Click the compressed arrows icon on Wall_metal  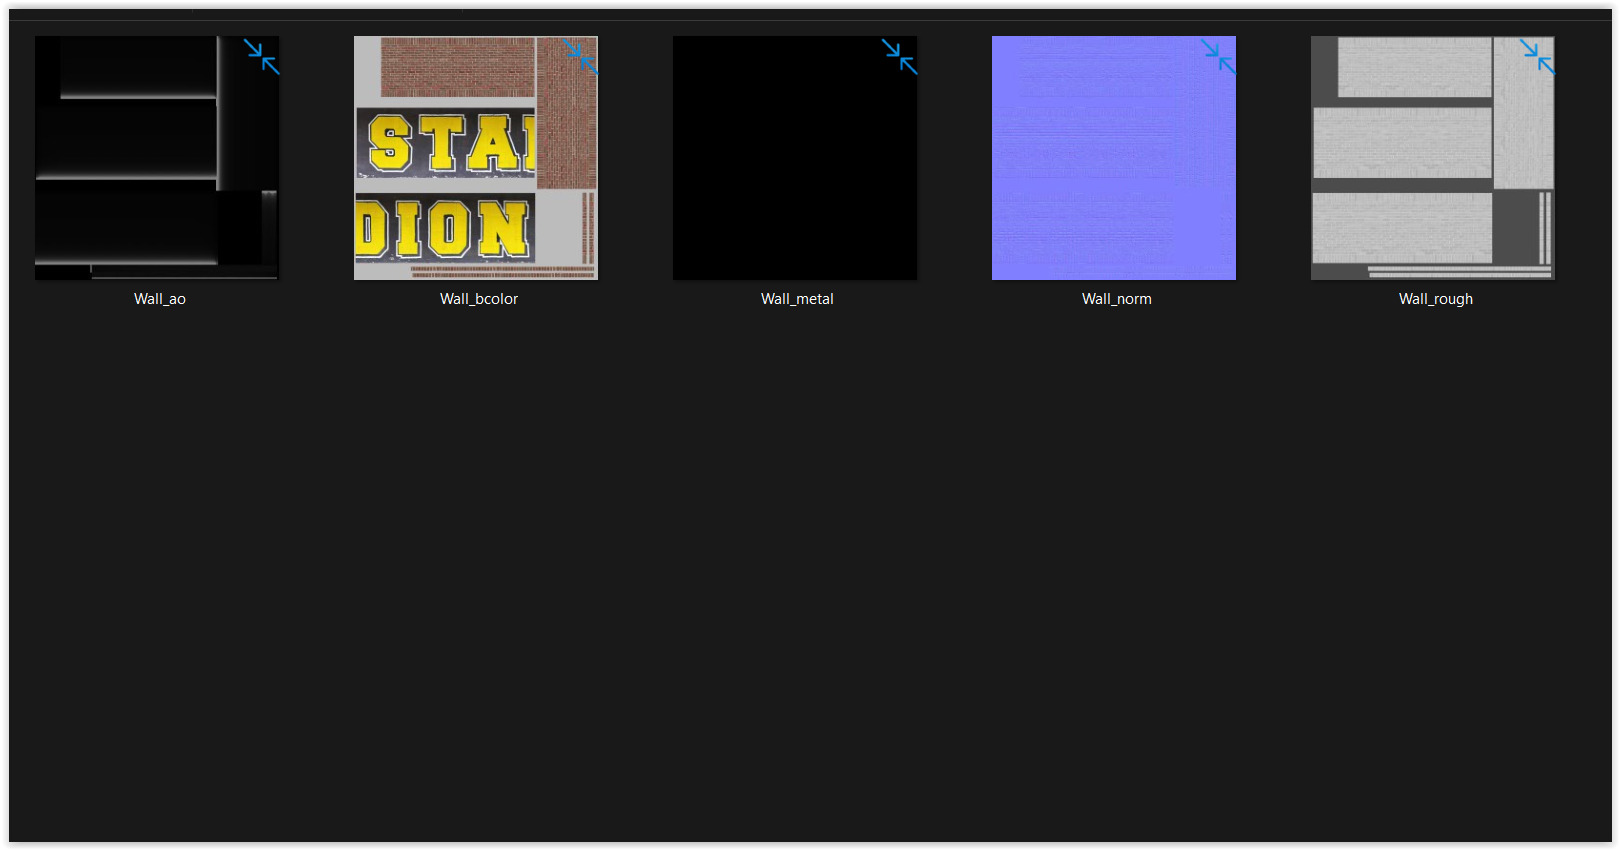click(899, 57)
